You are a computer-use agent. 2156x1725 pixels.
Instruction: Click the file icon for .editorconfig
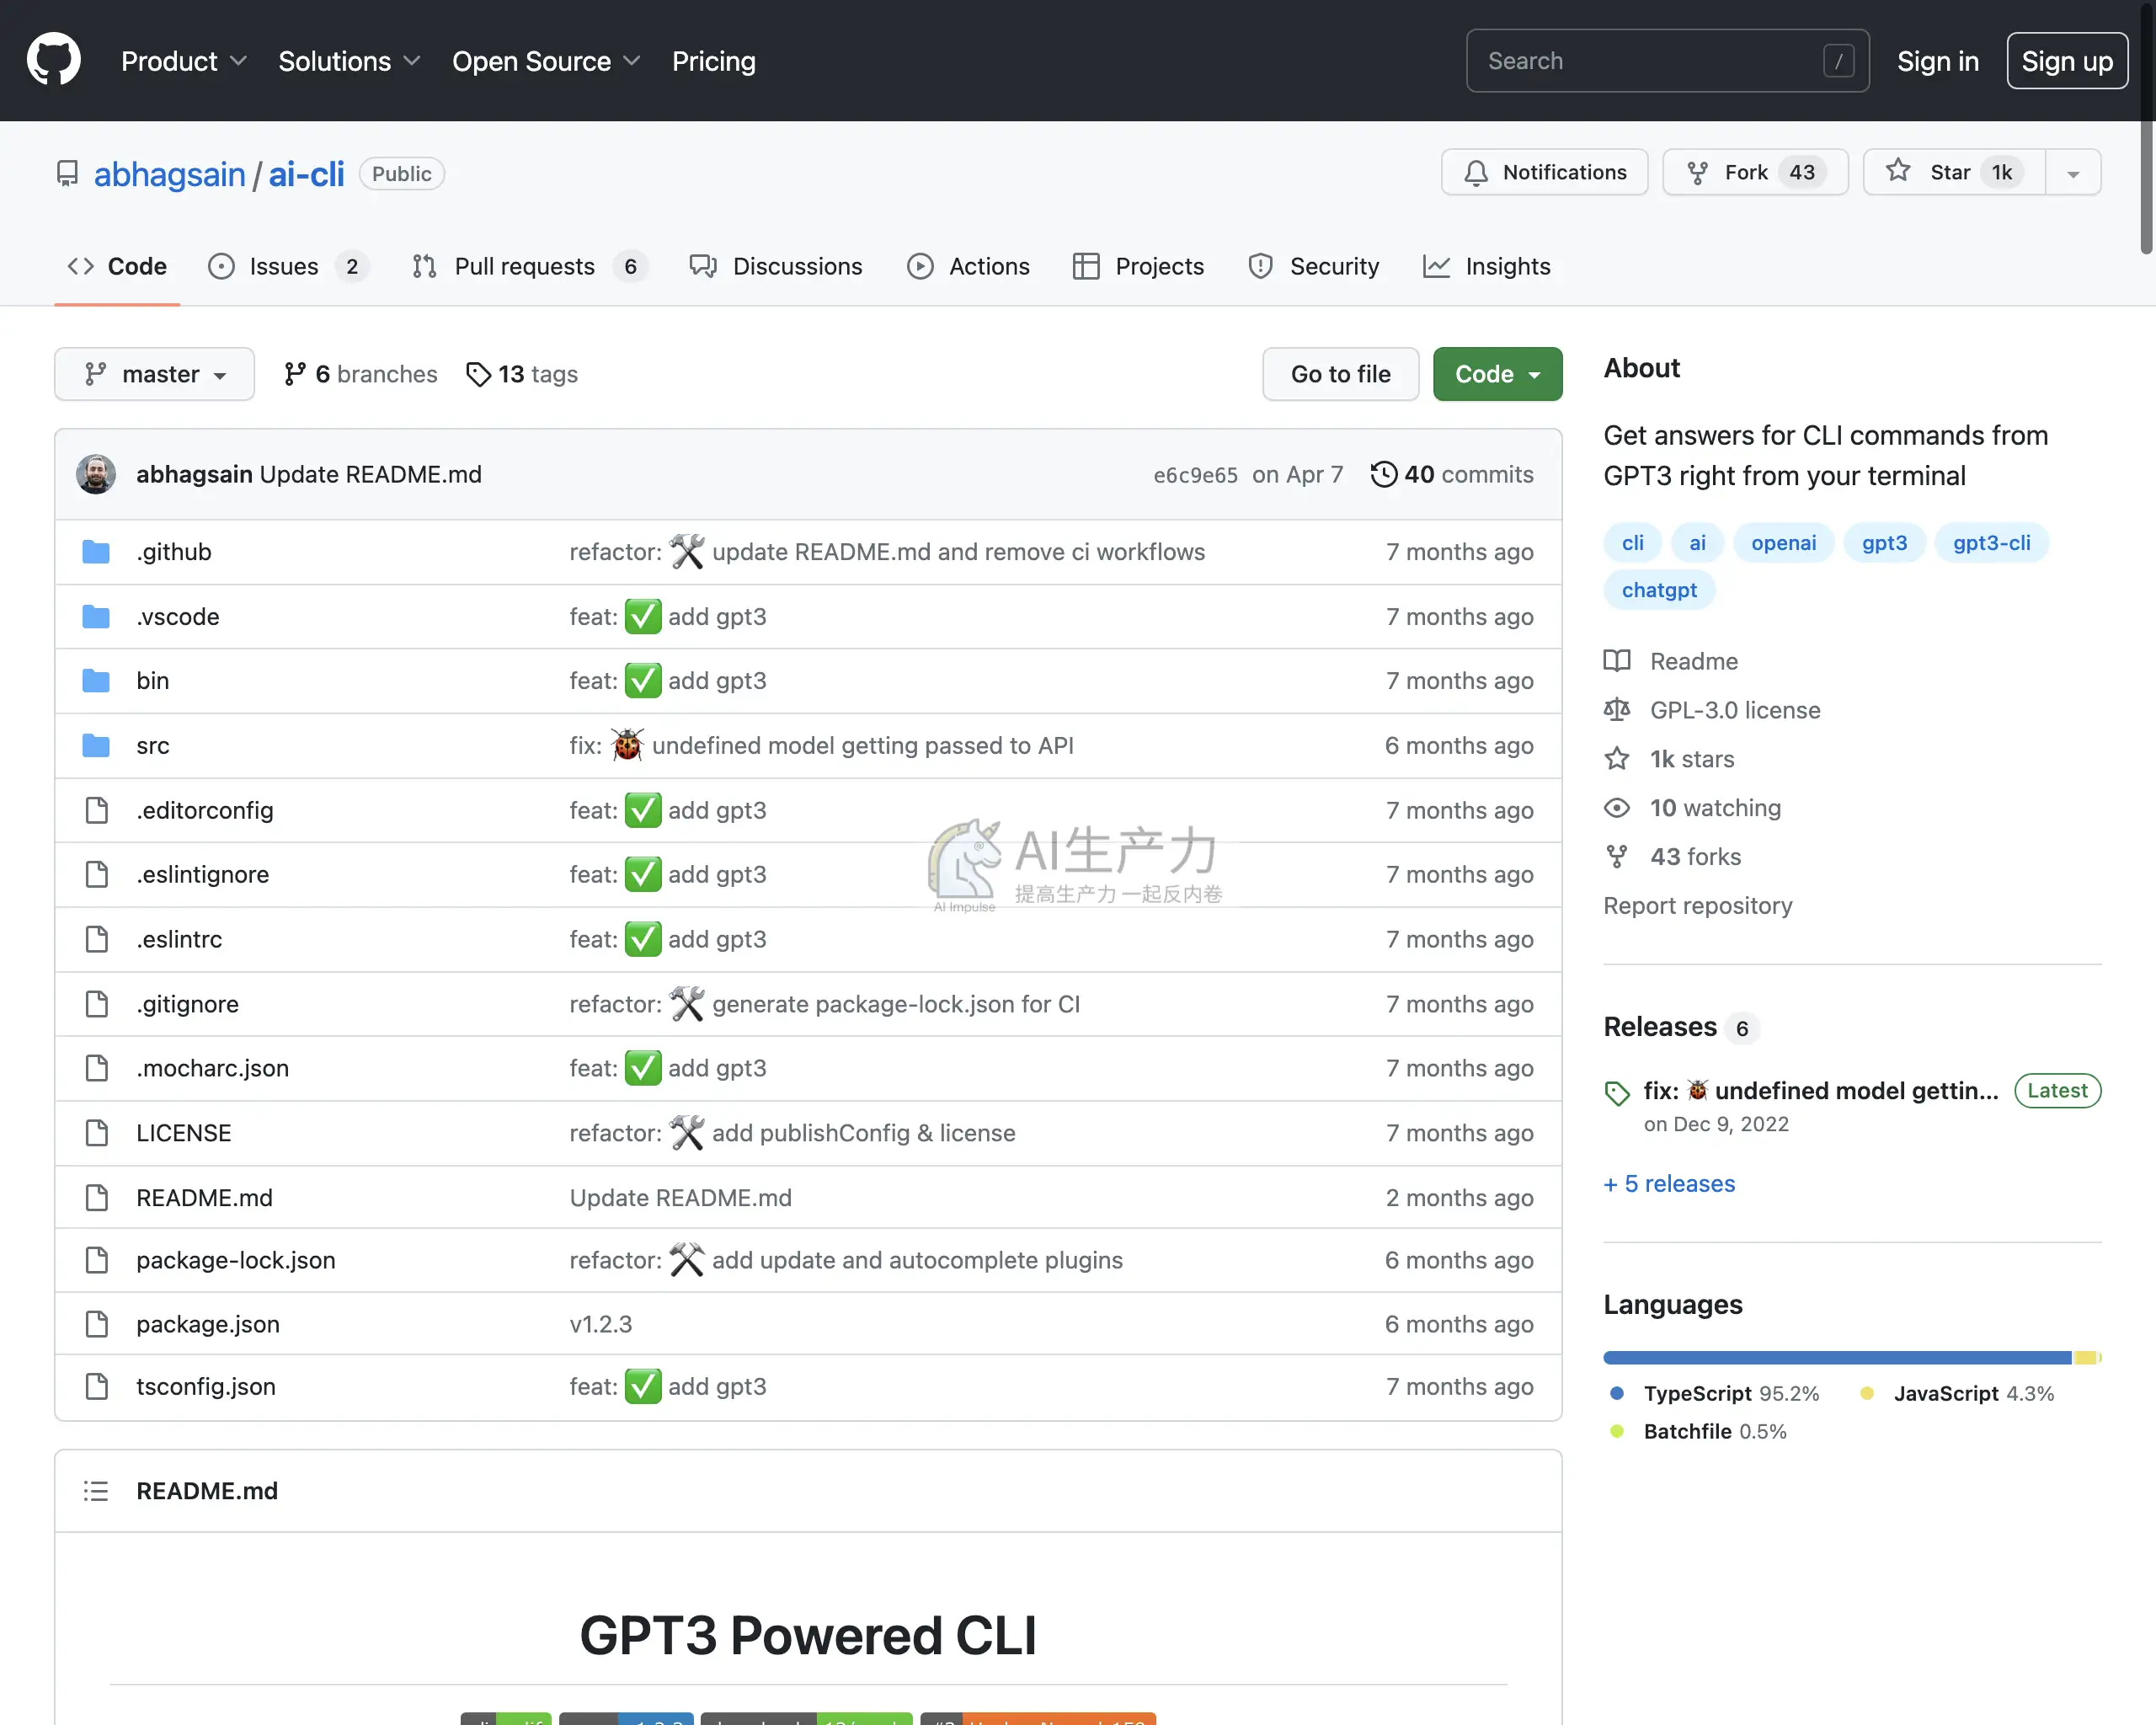[97, 810]
